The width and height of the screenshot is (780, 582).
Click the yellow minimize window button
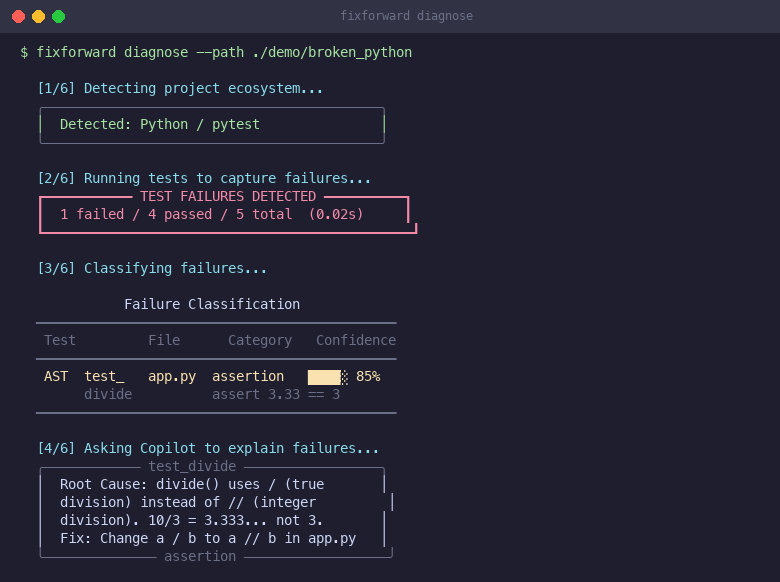(38, 16)
